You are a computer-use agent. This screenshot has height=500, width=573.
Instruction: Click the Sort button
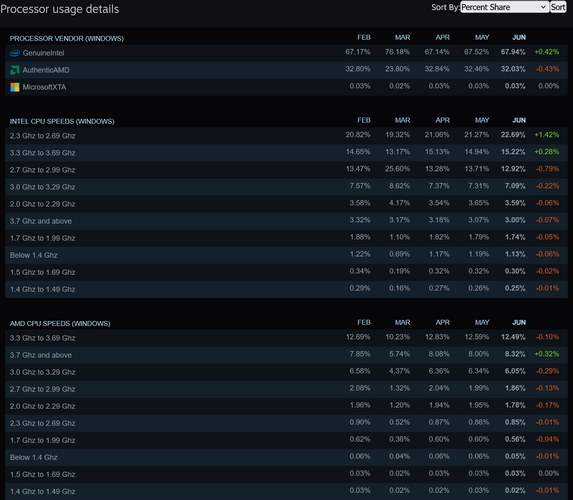(558, 7)
